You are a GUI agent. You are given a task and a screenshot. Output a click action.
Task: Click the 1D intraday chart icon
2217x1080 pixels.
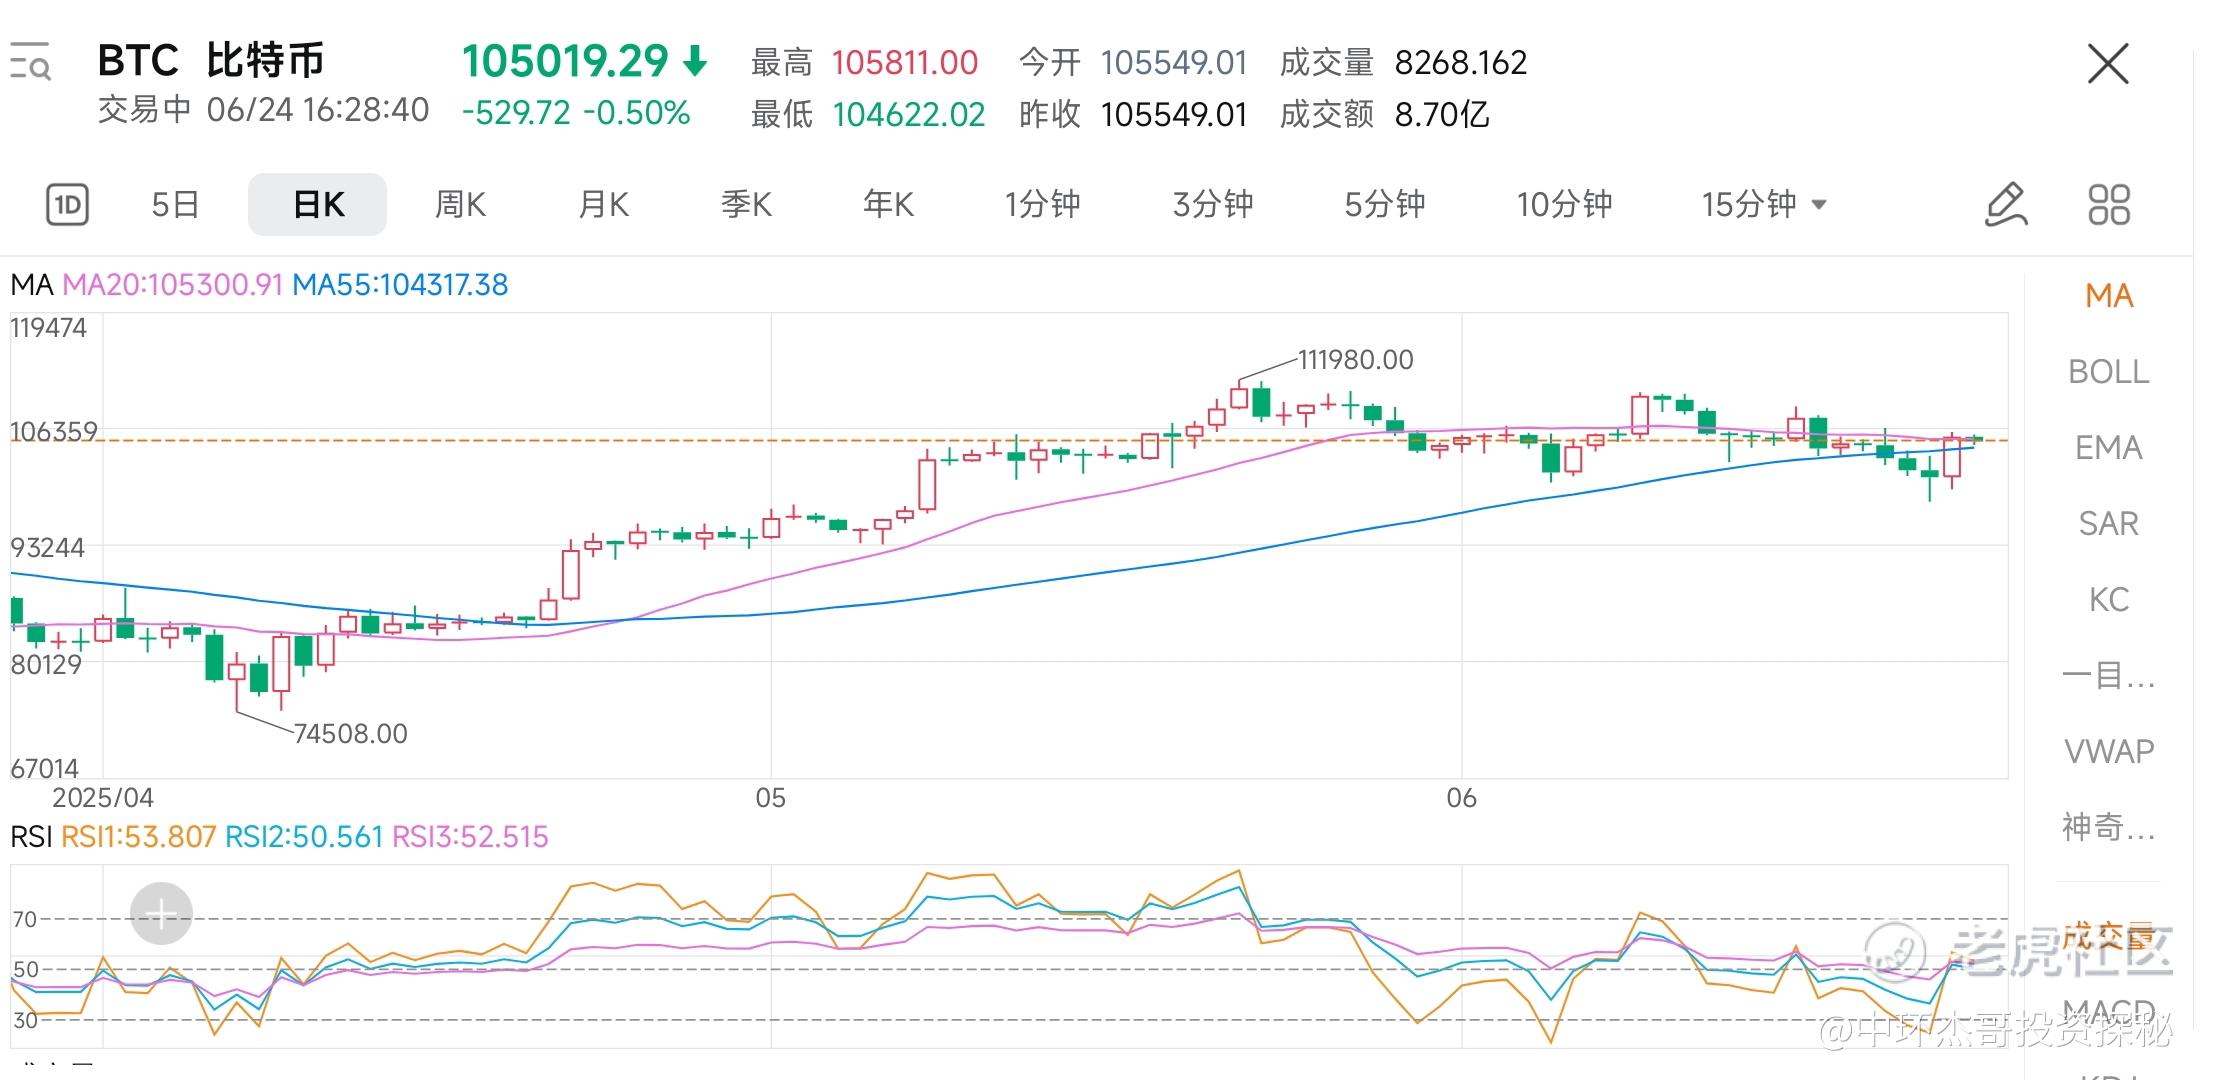(x=67, y=205)
